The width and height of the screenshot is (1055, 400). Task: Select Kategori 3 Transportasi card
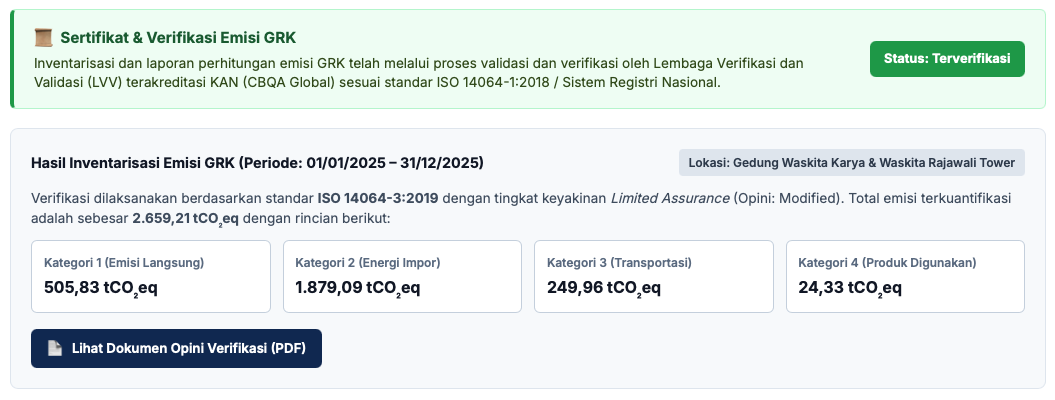click(653, 276)
